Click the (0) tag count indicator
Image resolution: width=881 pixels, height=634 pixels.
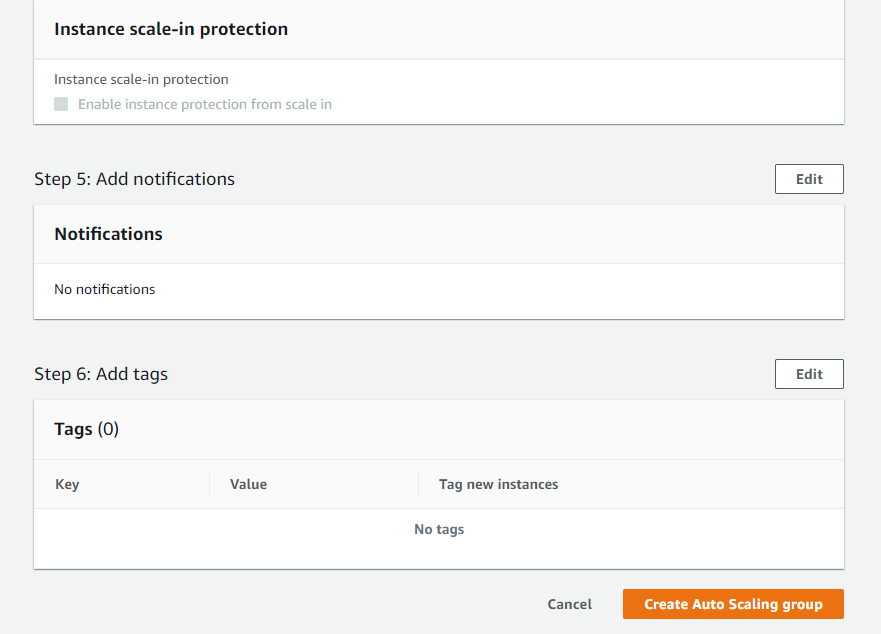click(x=108, y=429)
